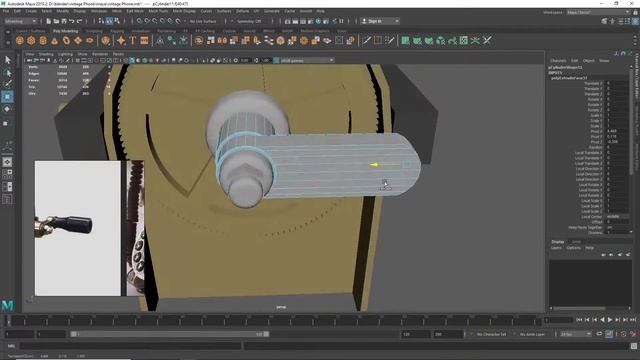640x360 pixels.
Task: Click the Polygon Type text shelf icon
Action: tap(133, 40)
